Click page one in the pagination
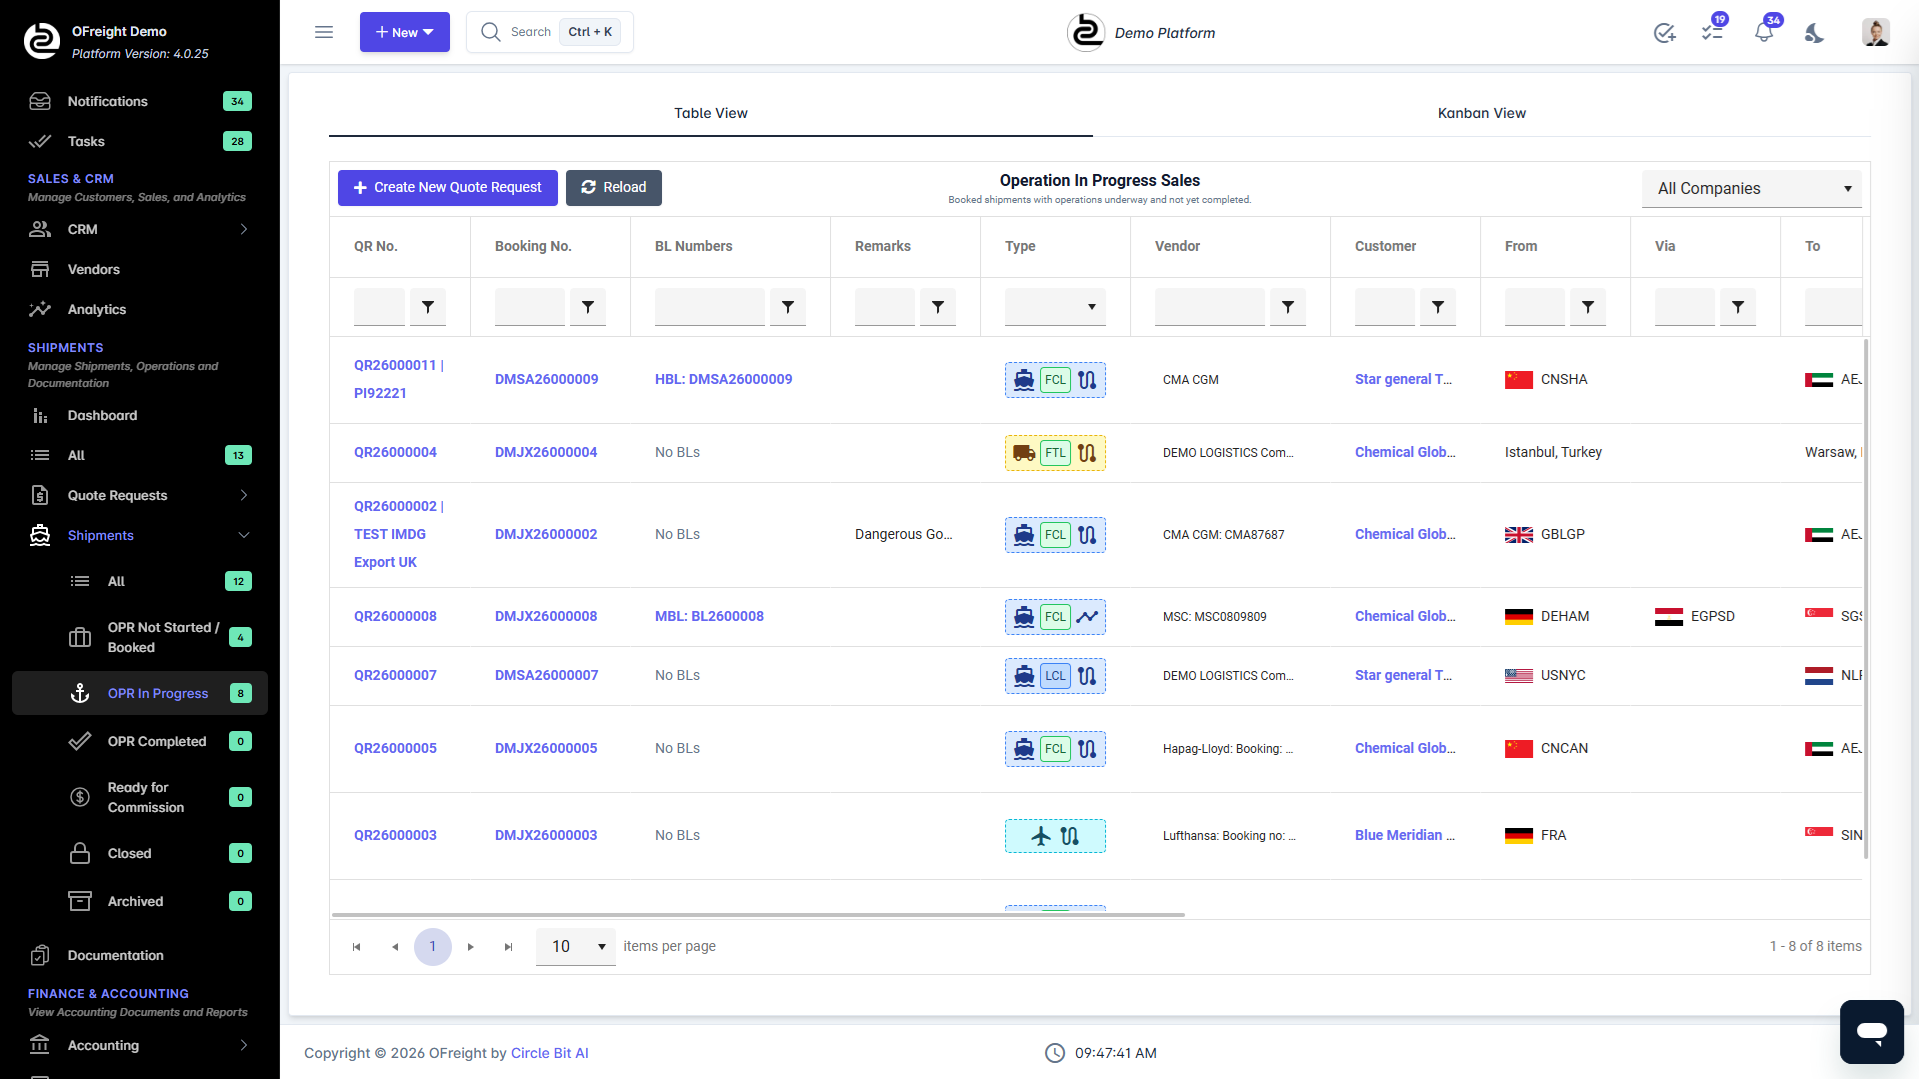Image resolution: width=1919 pixels, height=1079 pixels. click(x=432, y=946)
